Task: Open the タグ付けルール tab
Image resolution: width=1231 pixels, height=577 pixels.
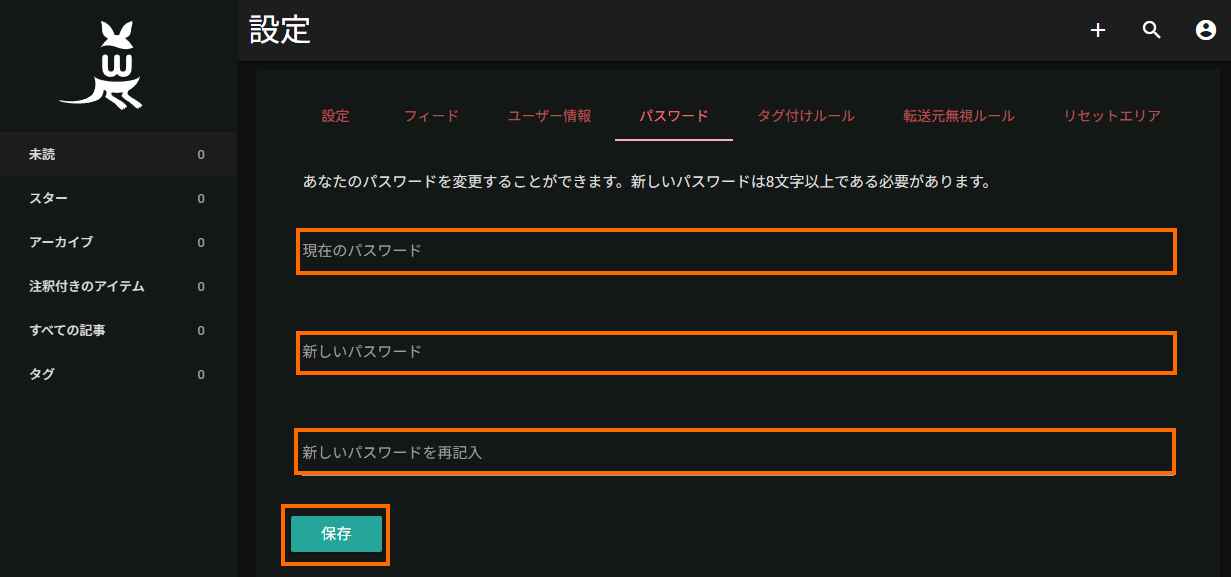Action: tap(806, 116)
